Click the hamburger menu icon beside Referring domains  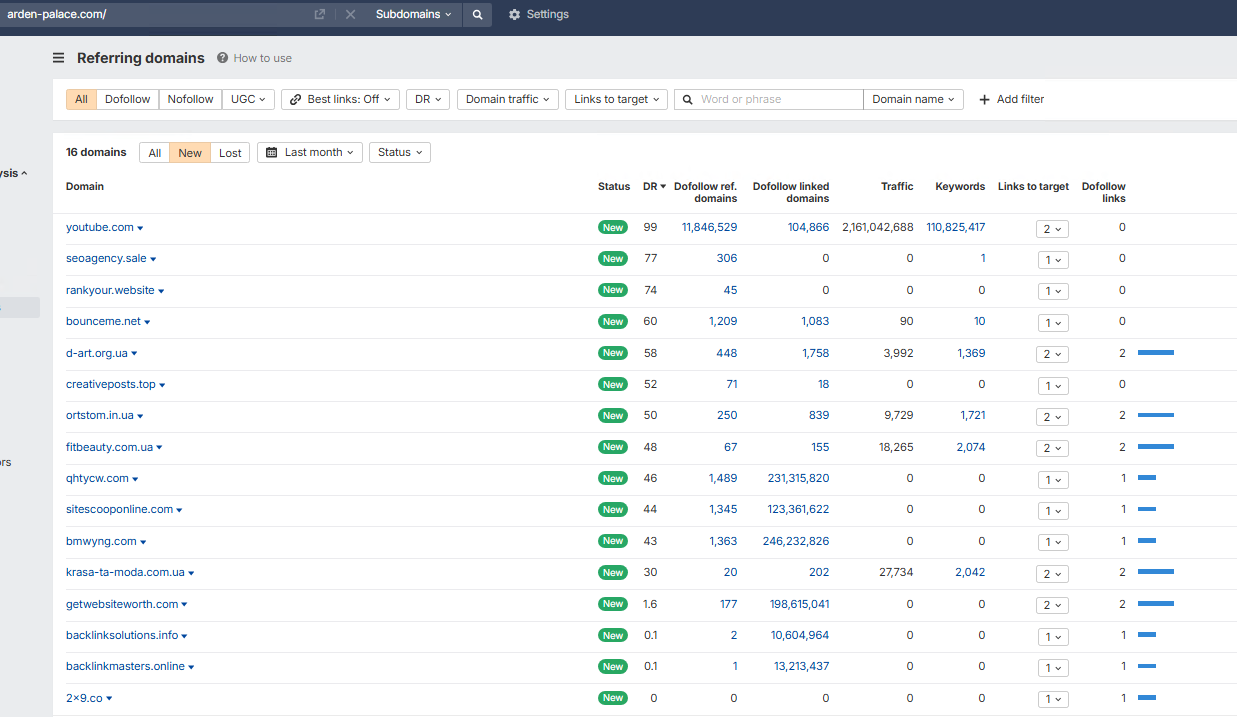click(x=59, y=58)
